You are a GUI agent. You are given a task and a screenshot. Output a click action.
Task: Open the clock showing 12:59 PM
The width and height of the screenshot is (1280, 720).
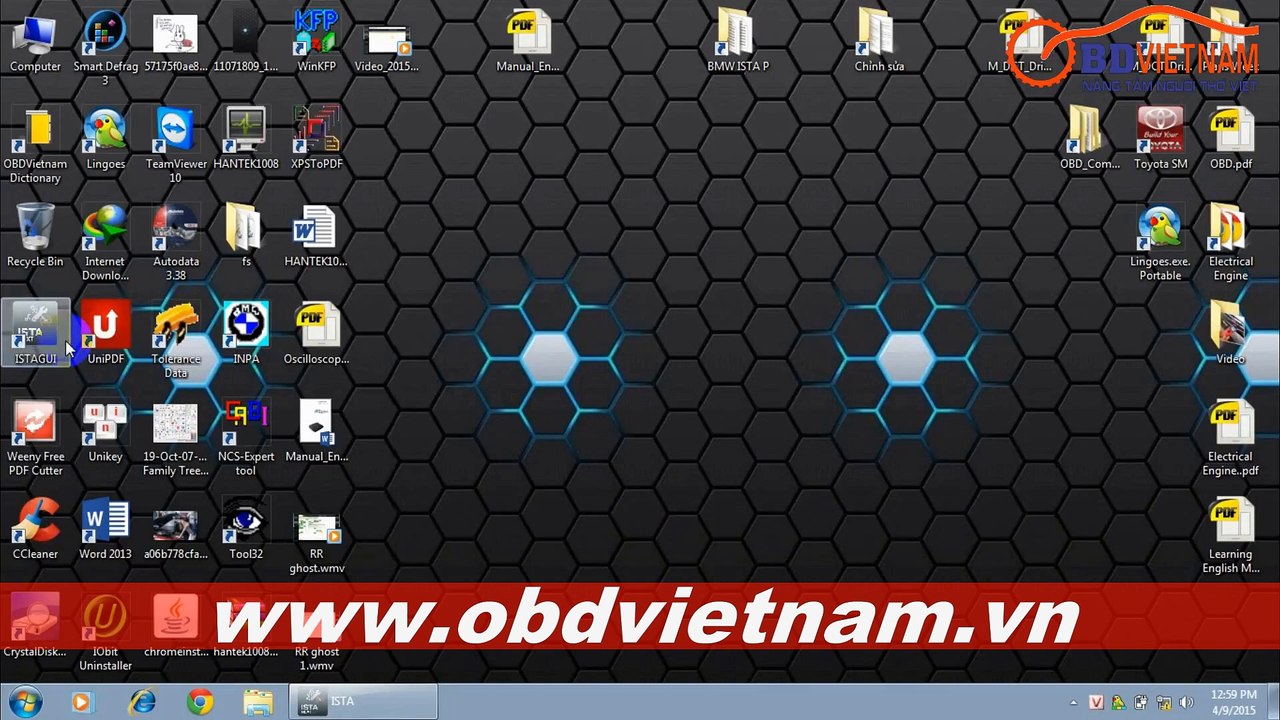(x=1233, y=702)
